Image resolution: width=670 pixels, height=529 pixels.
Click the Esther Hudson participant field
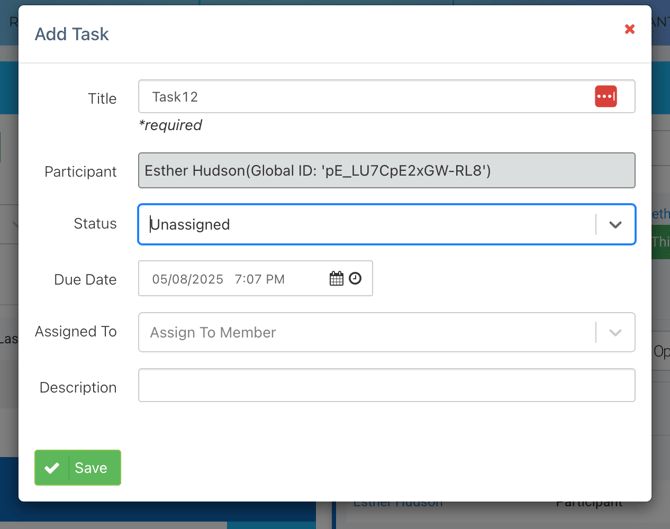click(386, 171)
